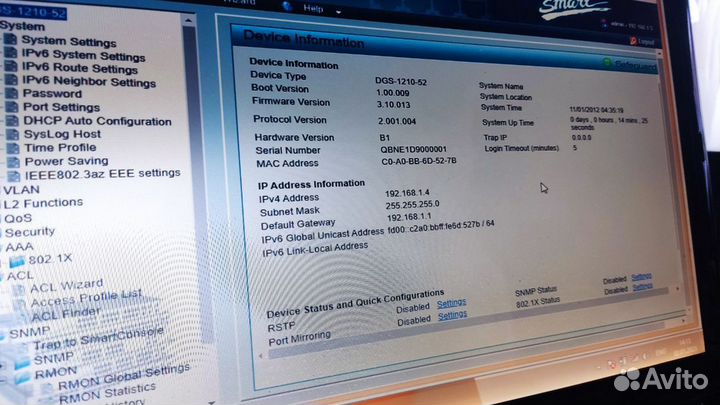
Task: Open Trap to SmartConsole entry
Action: 98,338
